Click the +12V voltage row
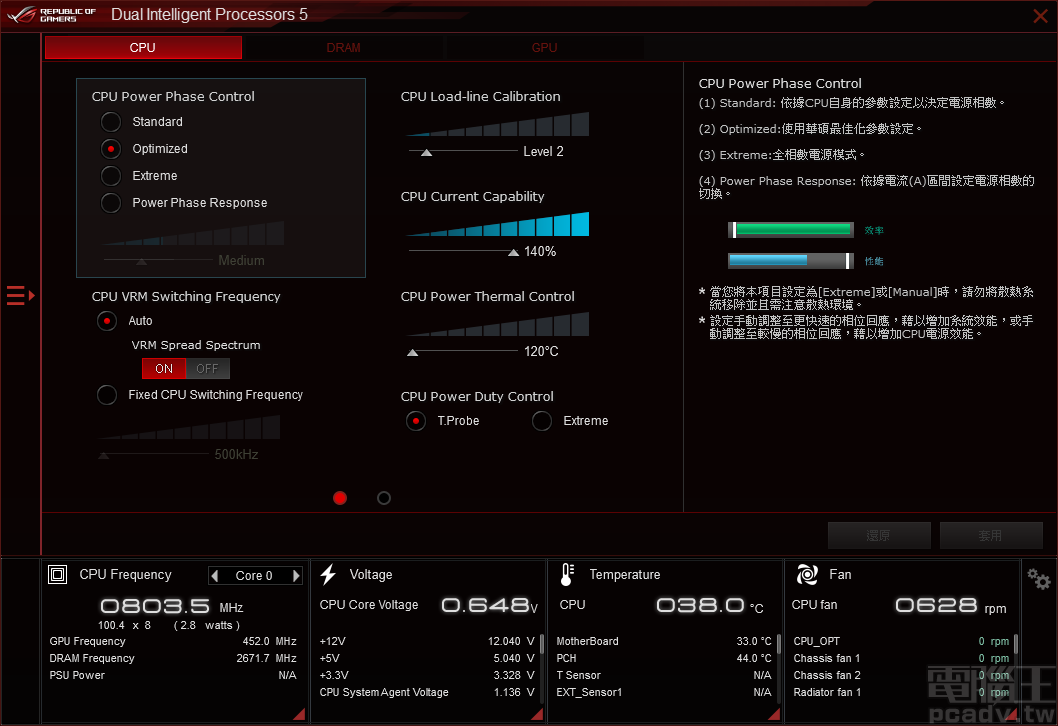1058x726 pixels. (427, 642)
